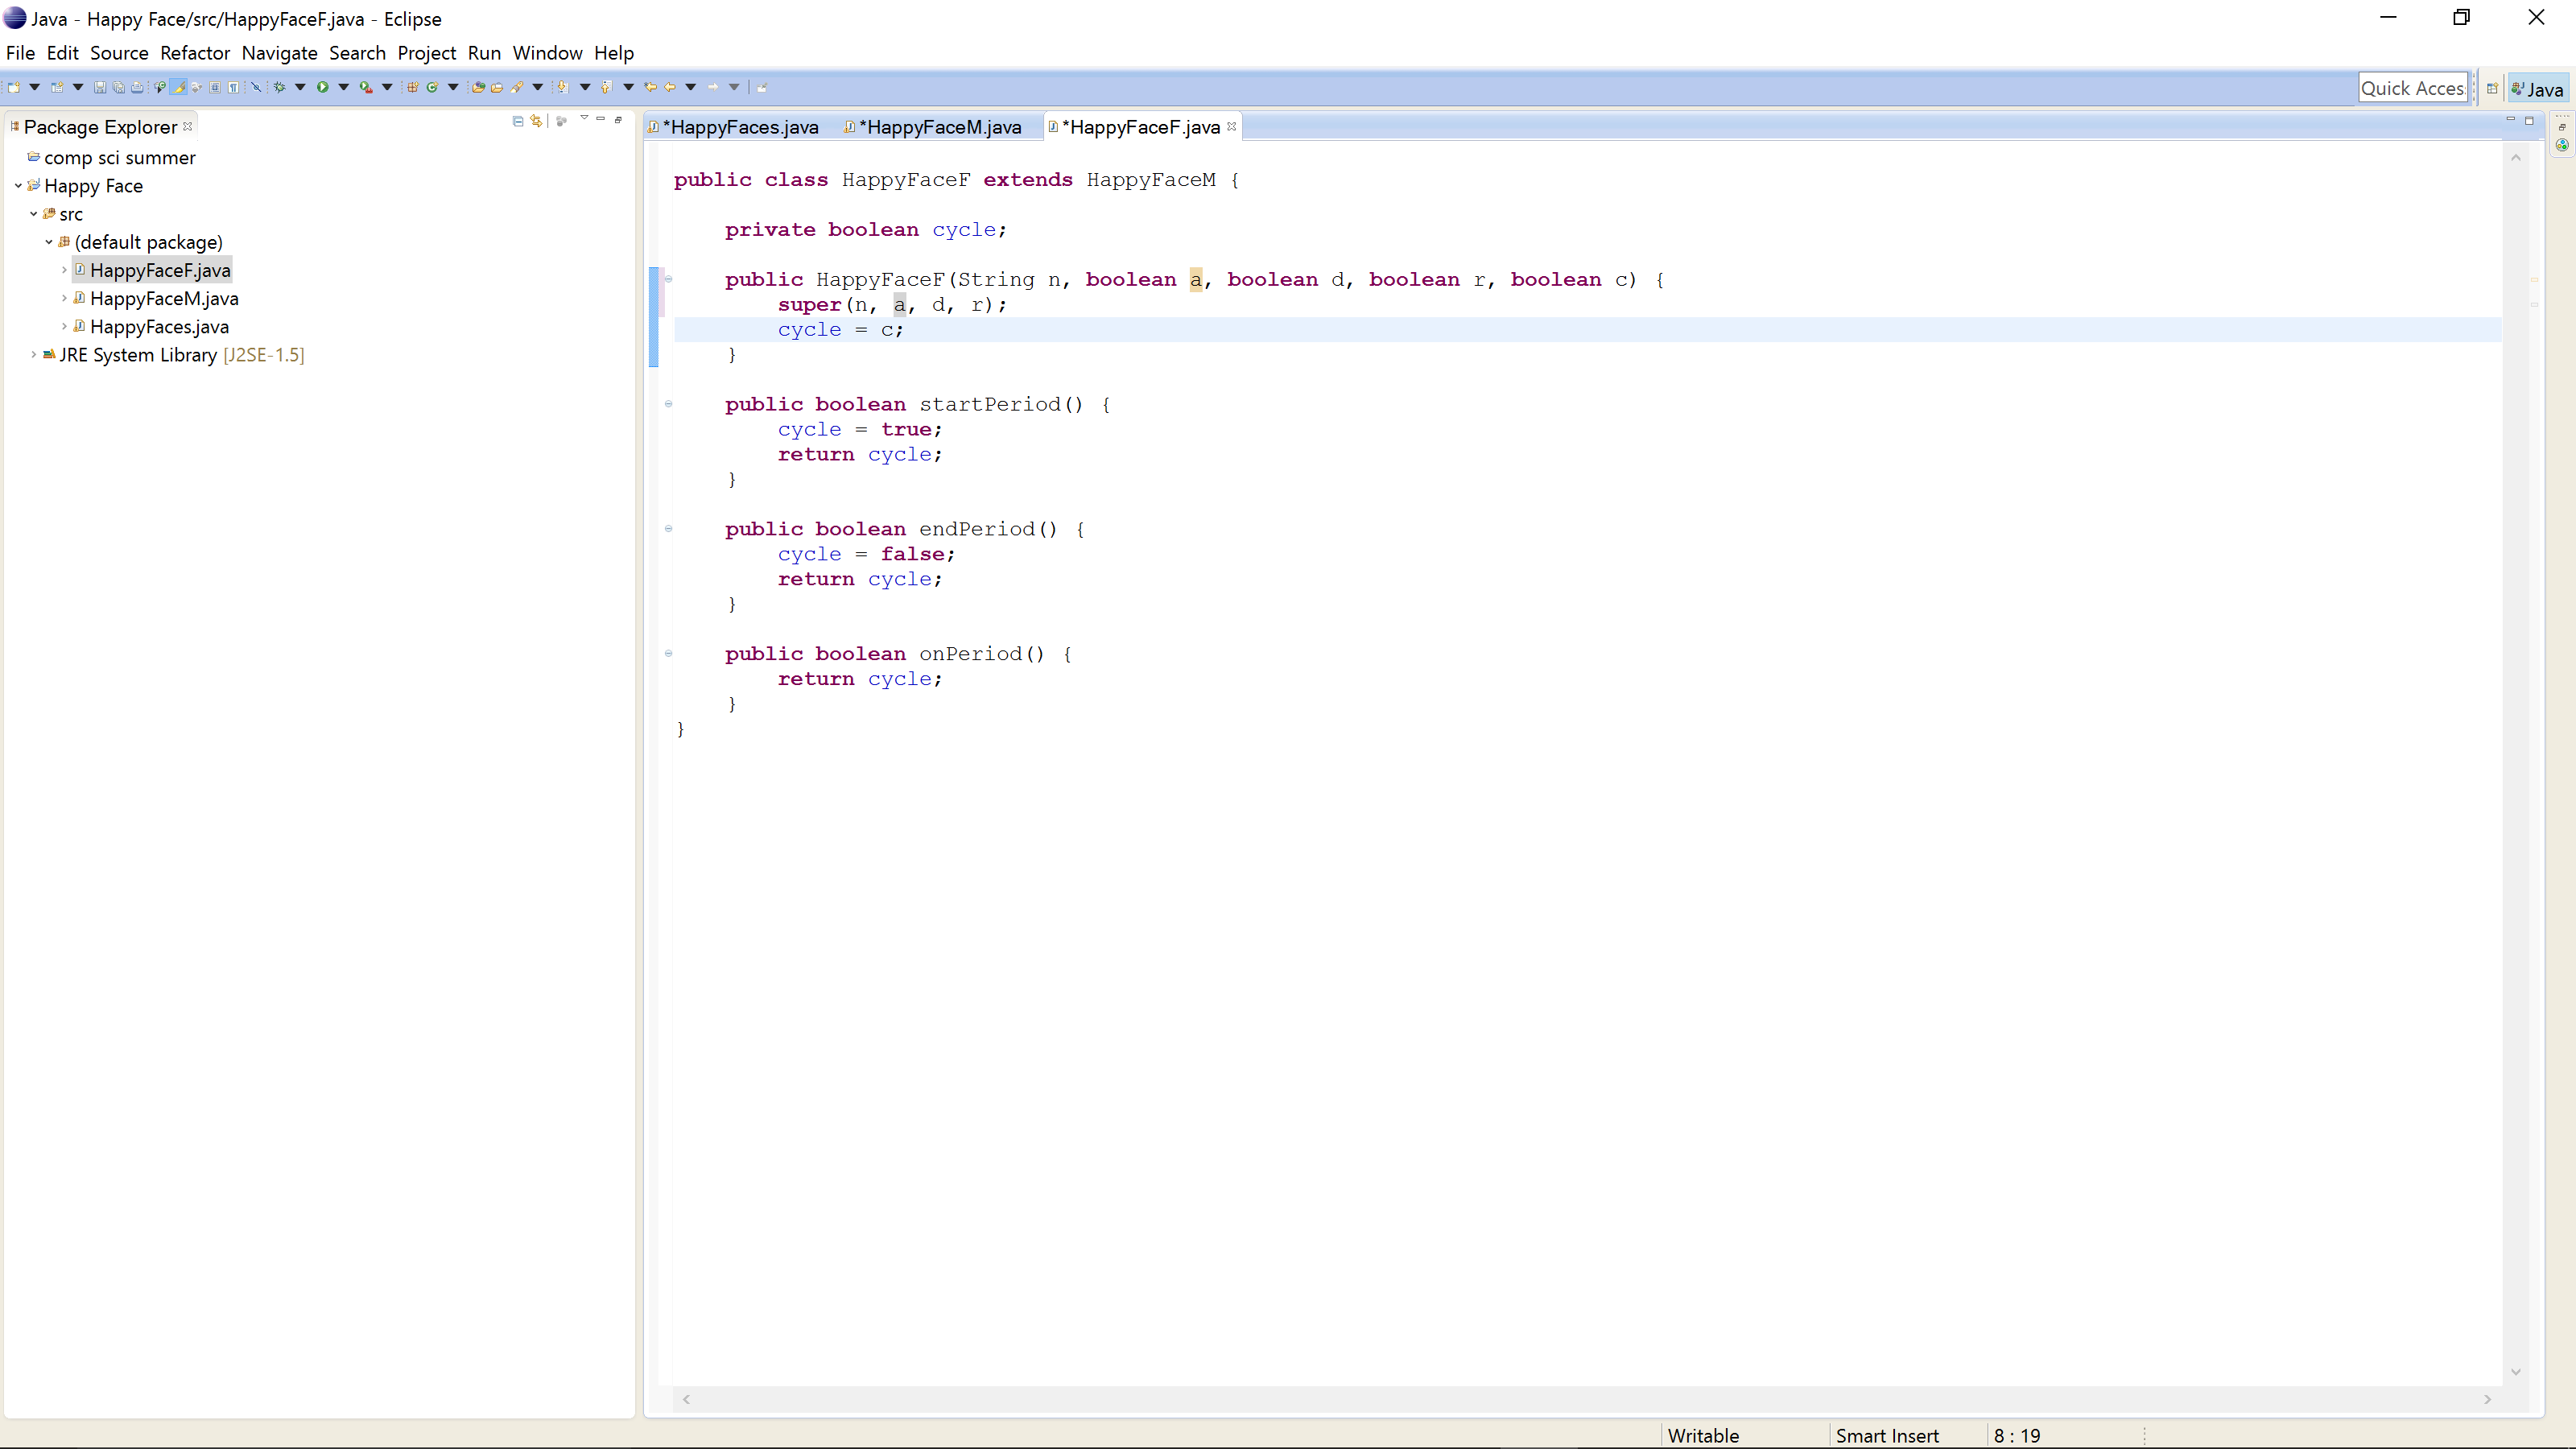Click the New Java Class icon
2576x1449 pixels.
433,88
